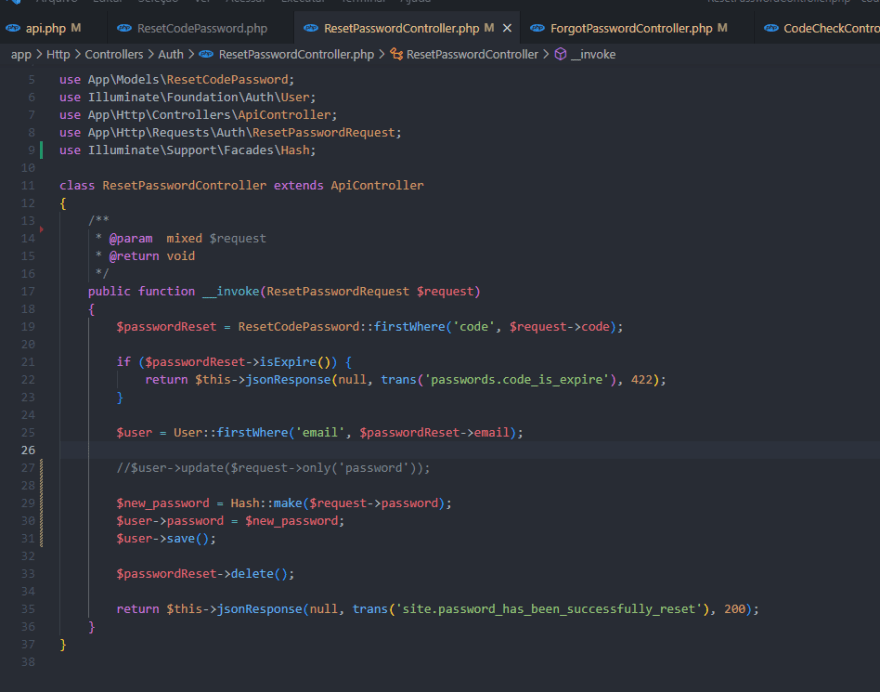This screenshot has height=692, width=880.
Task: Open the ResetCodePassword.php tab
Action: [x=202, y=28]
